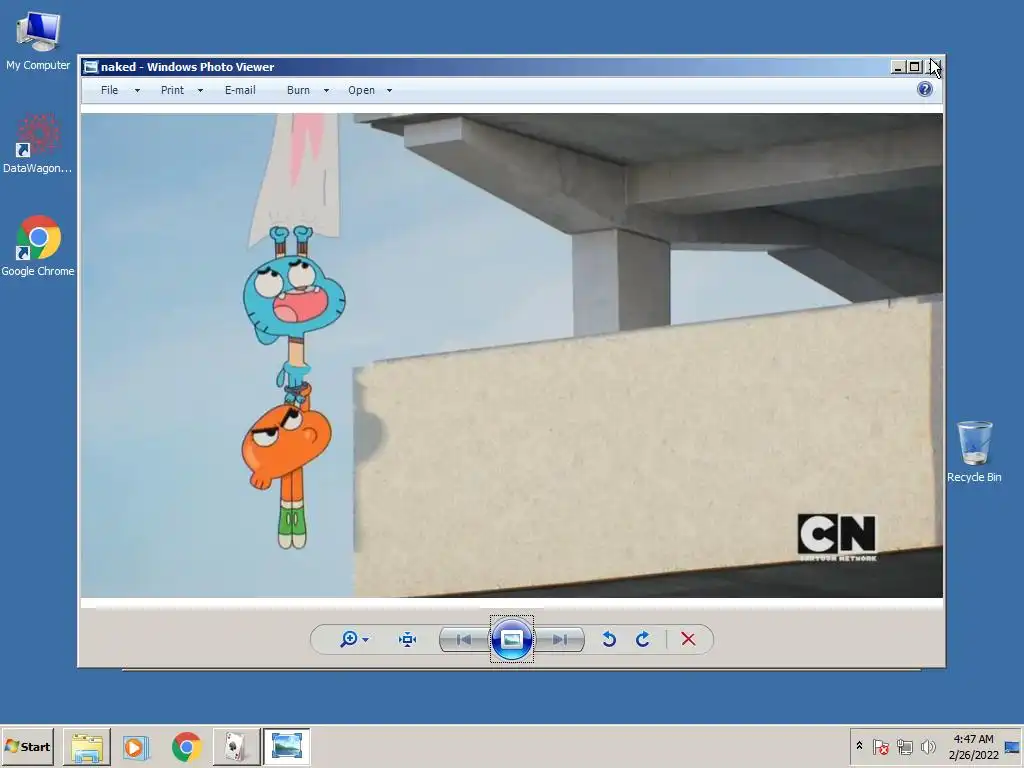Viewport: 1024px width, 768px height.
Task: Open the Action Center flag icon
Action: pyautogui.click(x=880, y=746)
